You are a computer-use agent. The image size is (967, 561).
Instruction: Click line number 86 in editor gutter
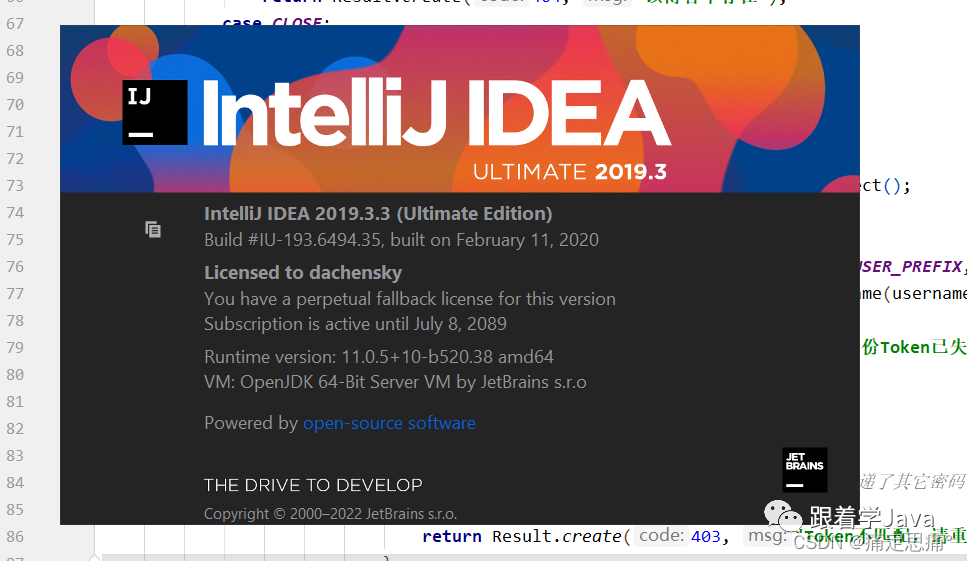(x=15, y=537)
